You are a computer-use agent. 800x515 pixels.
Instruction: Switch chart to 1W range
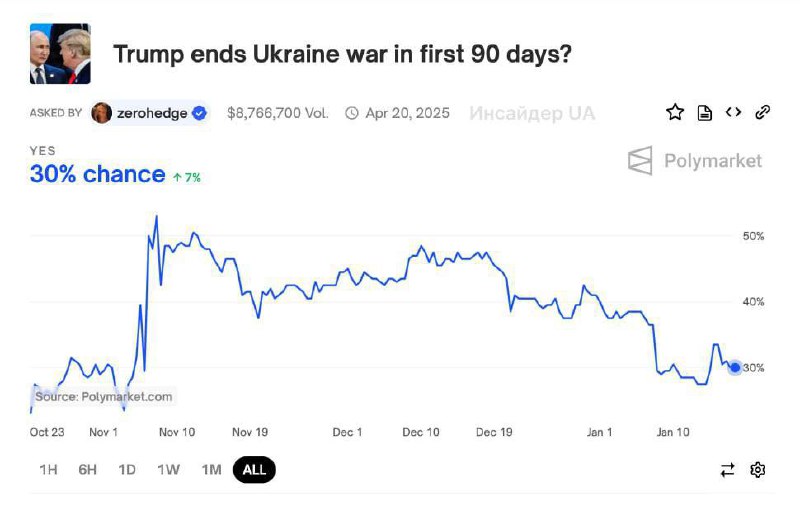(169, 469)
